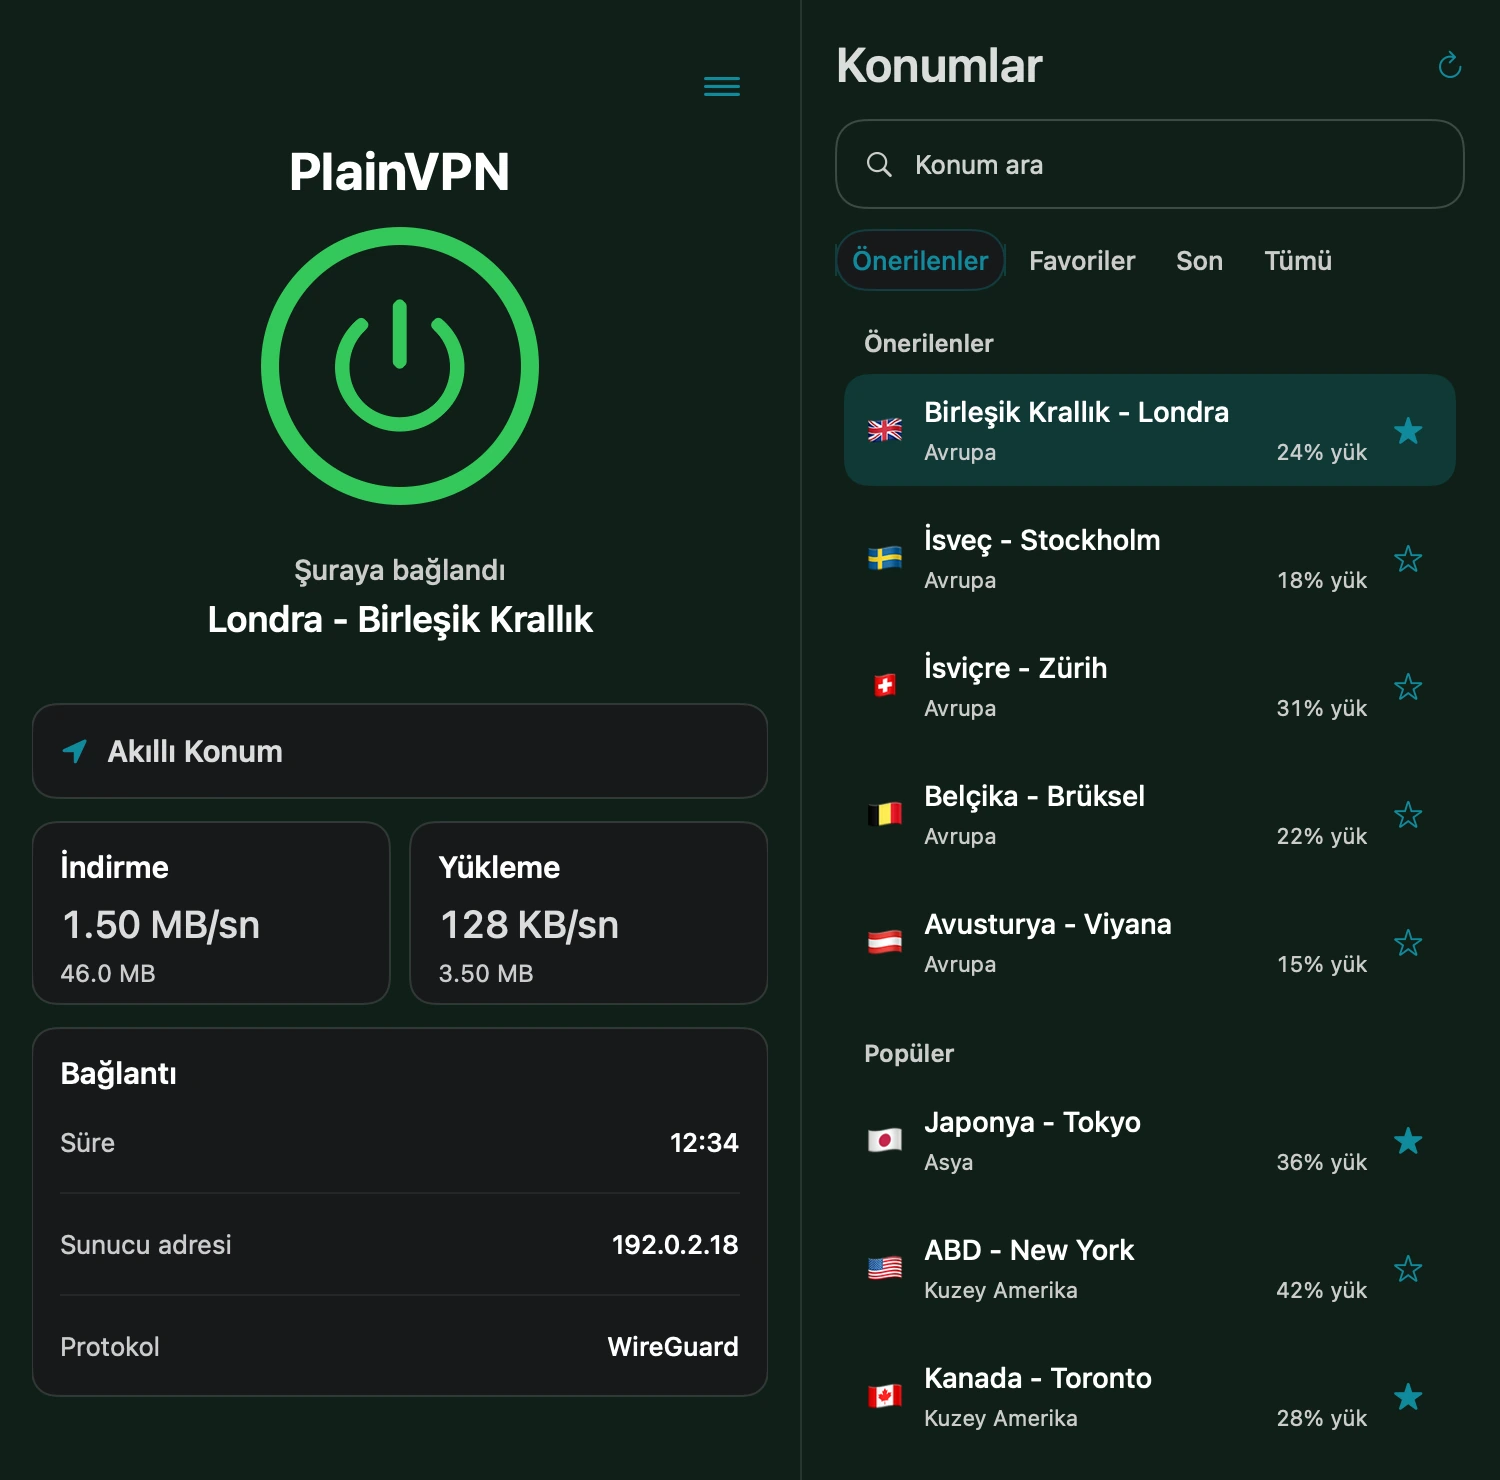Click the Canada flag icon
Image resolution: width=1500 pixels, height=1480 pixels.
click(x=885, y=1396)
